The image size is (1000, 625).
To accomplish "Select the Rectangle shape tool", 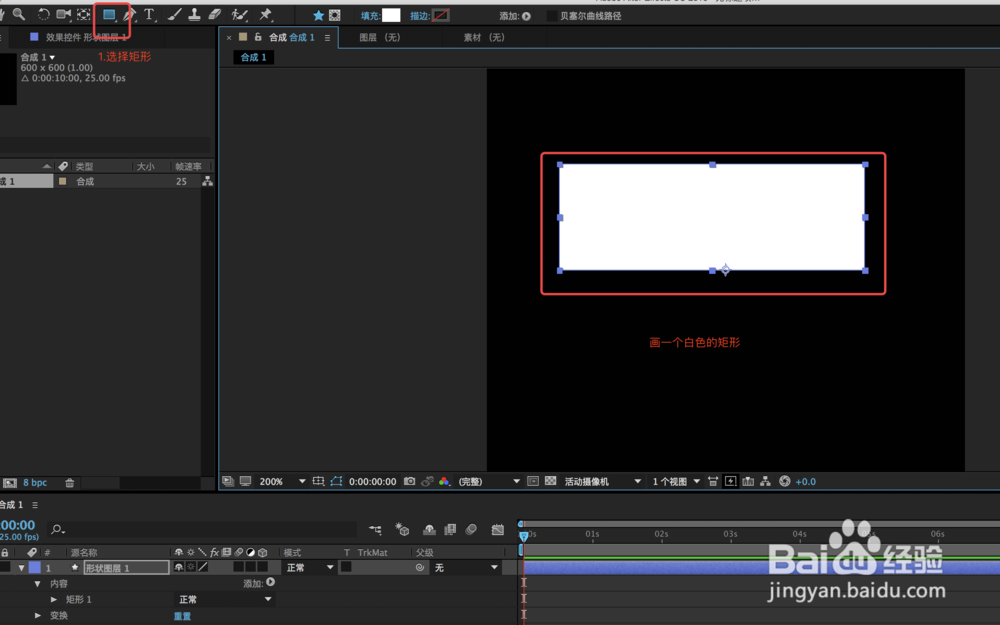I will pos(109,14).
